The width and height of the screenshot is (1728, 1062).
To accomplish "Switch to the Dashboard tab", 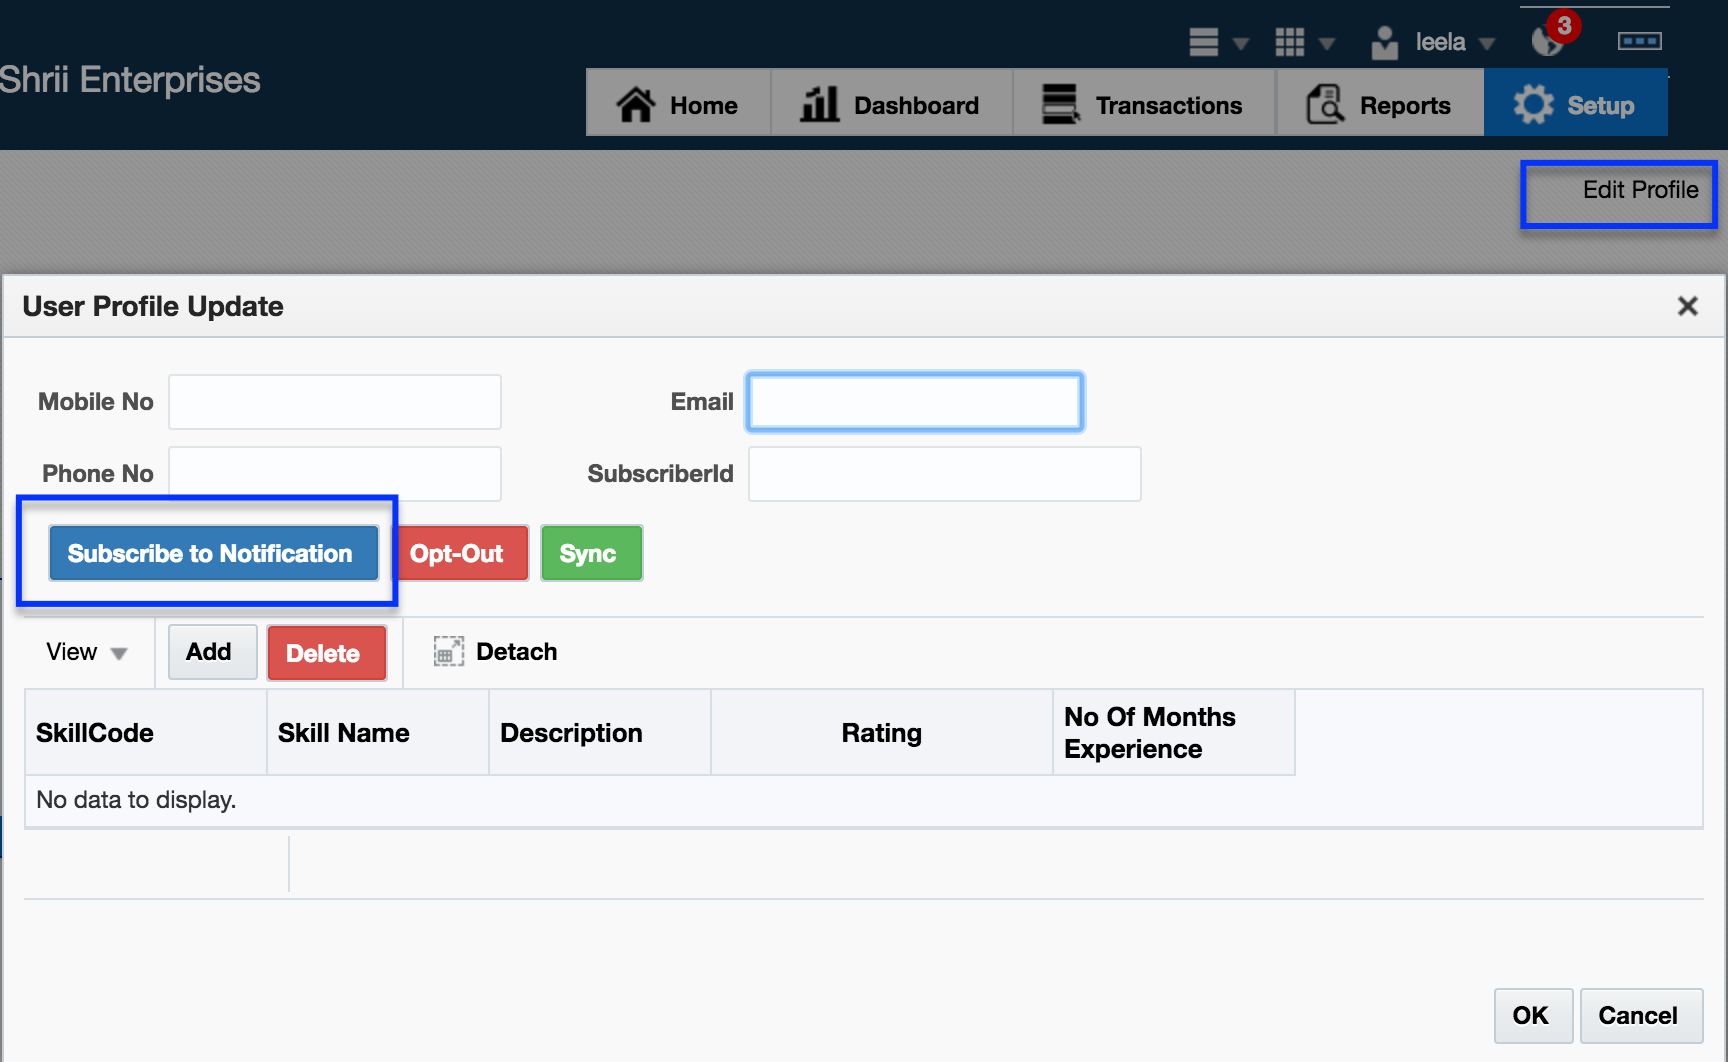I will (890, 105).
